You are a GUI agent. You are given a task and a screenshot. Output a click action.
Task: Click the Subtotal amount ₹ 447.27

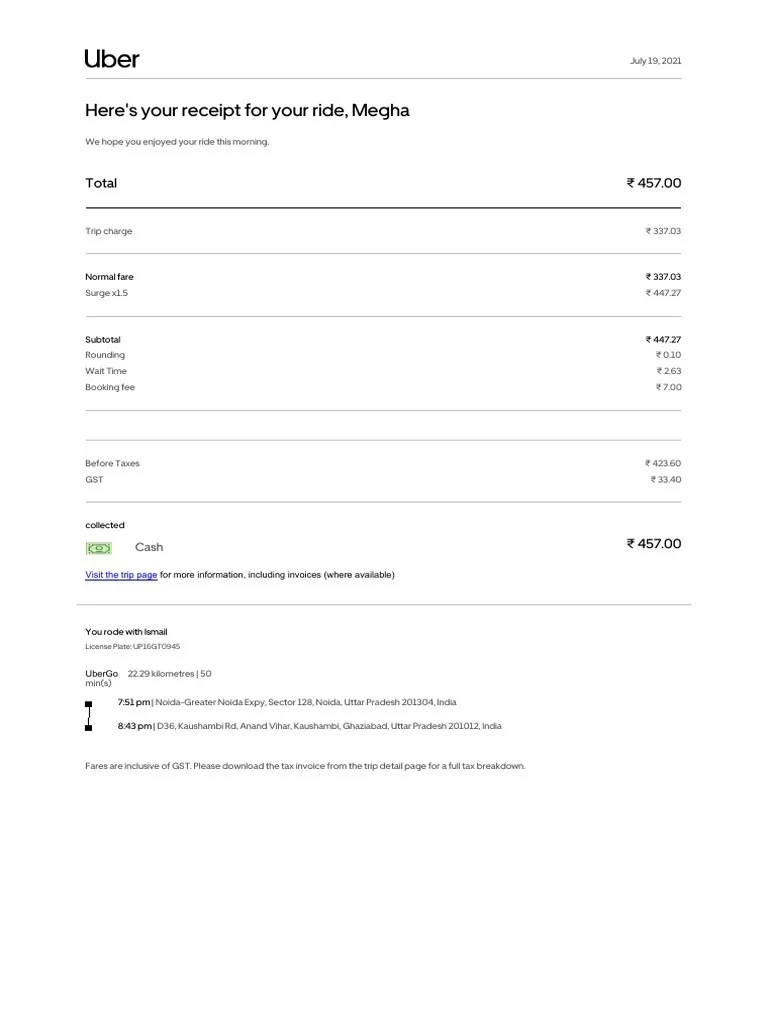[663, 340]
